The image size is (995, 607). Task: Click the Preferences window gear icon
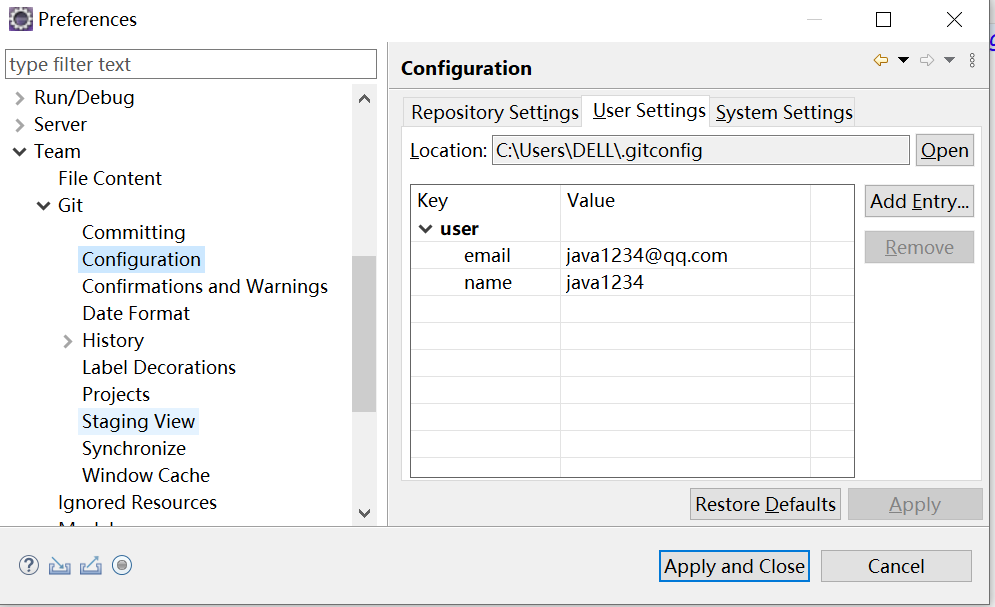[x=20, y=19]
